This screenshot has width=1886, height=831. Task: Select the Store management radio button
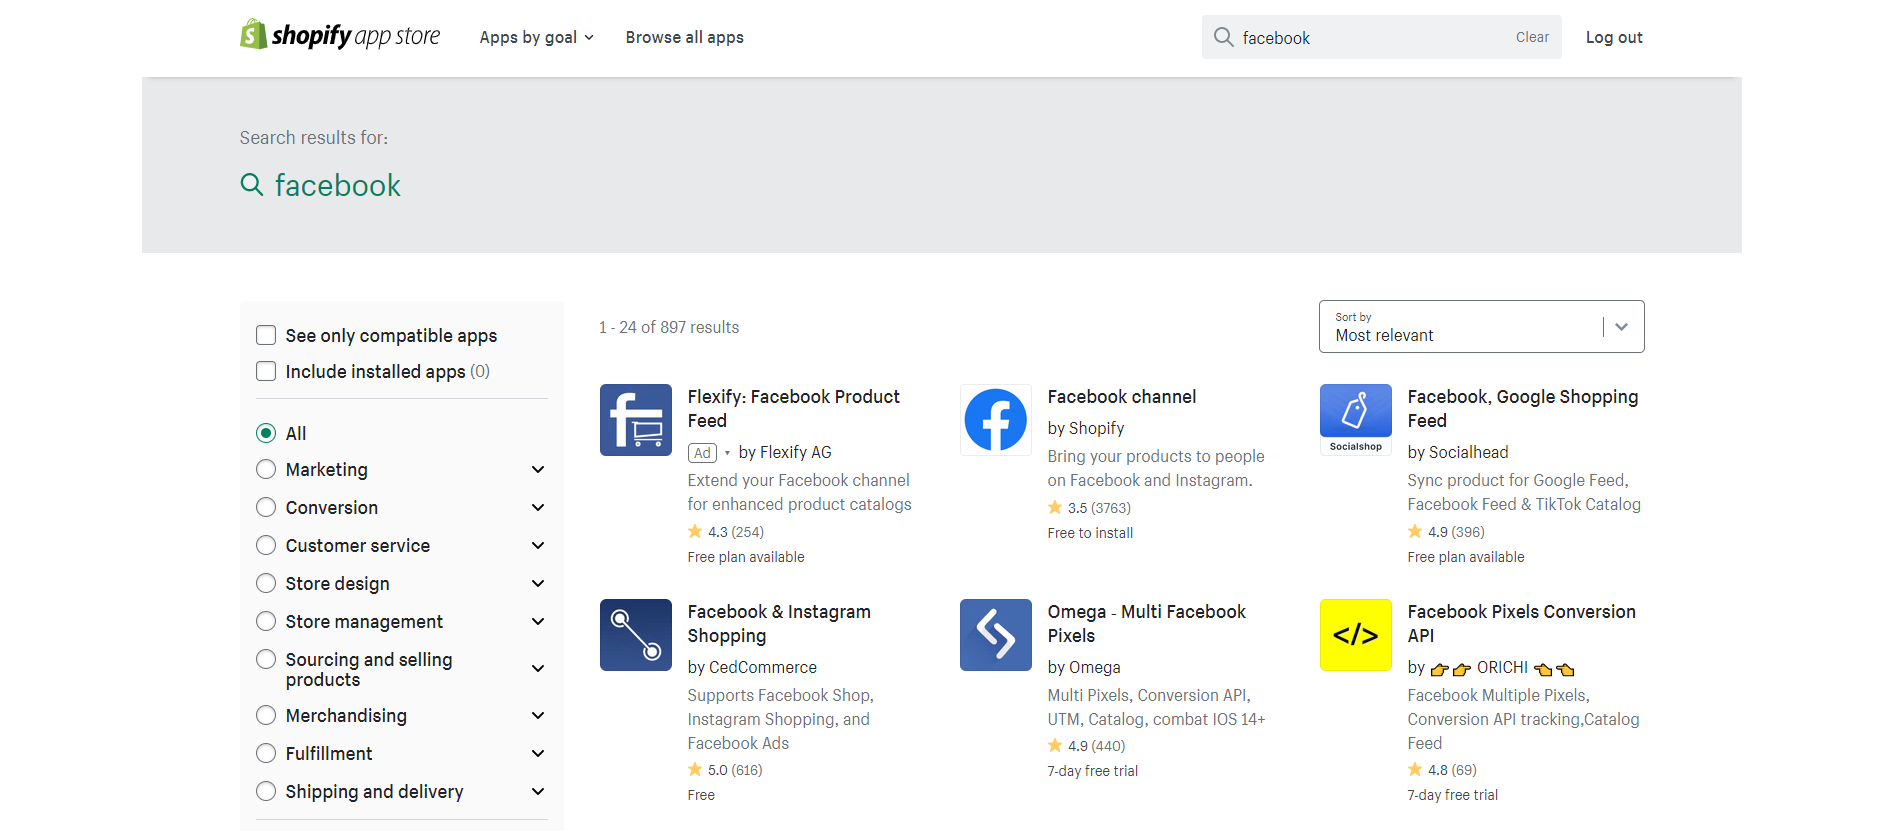266,621
